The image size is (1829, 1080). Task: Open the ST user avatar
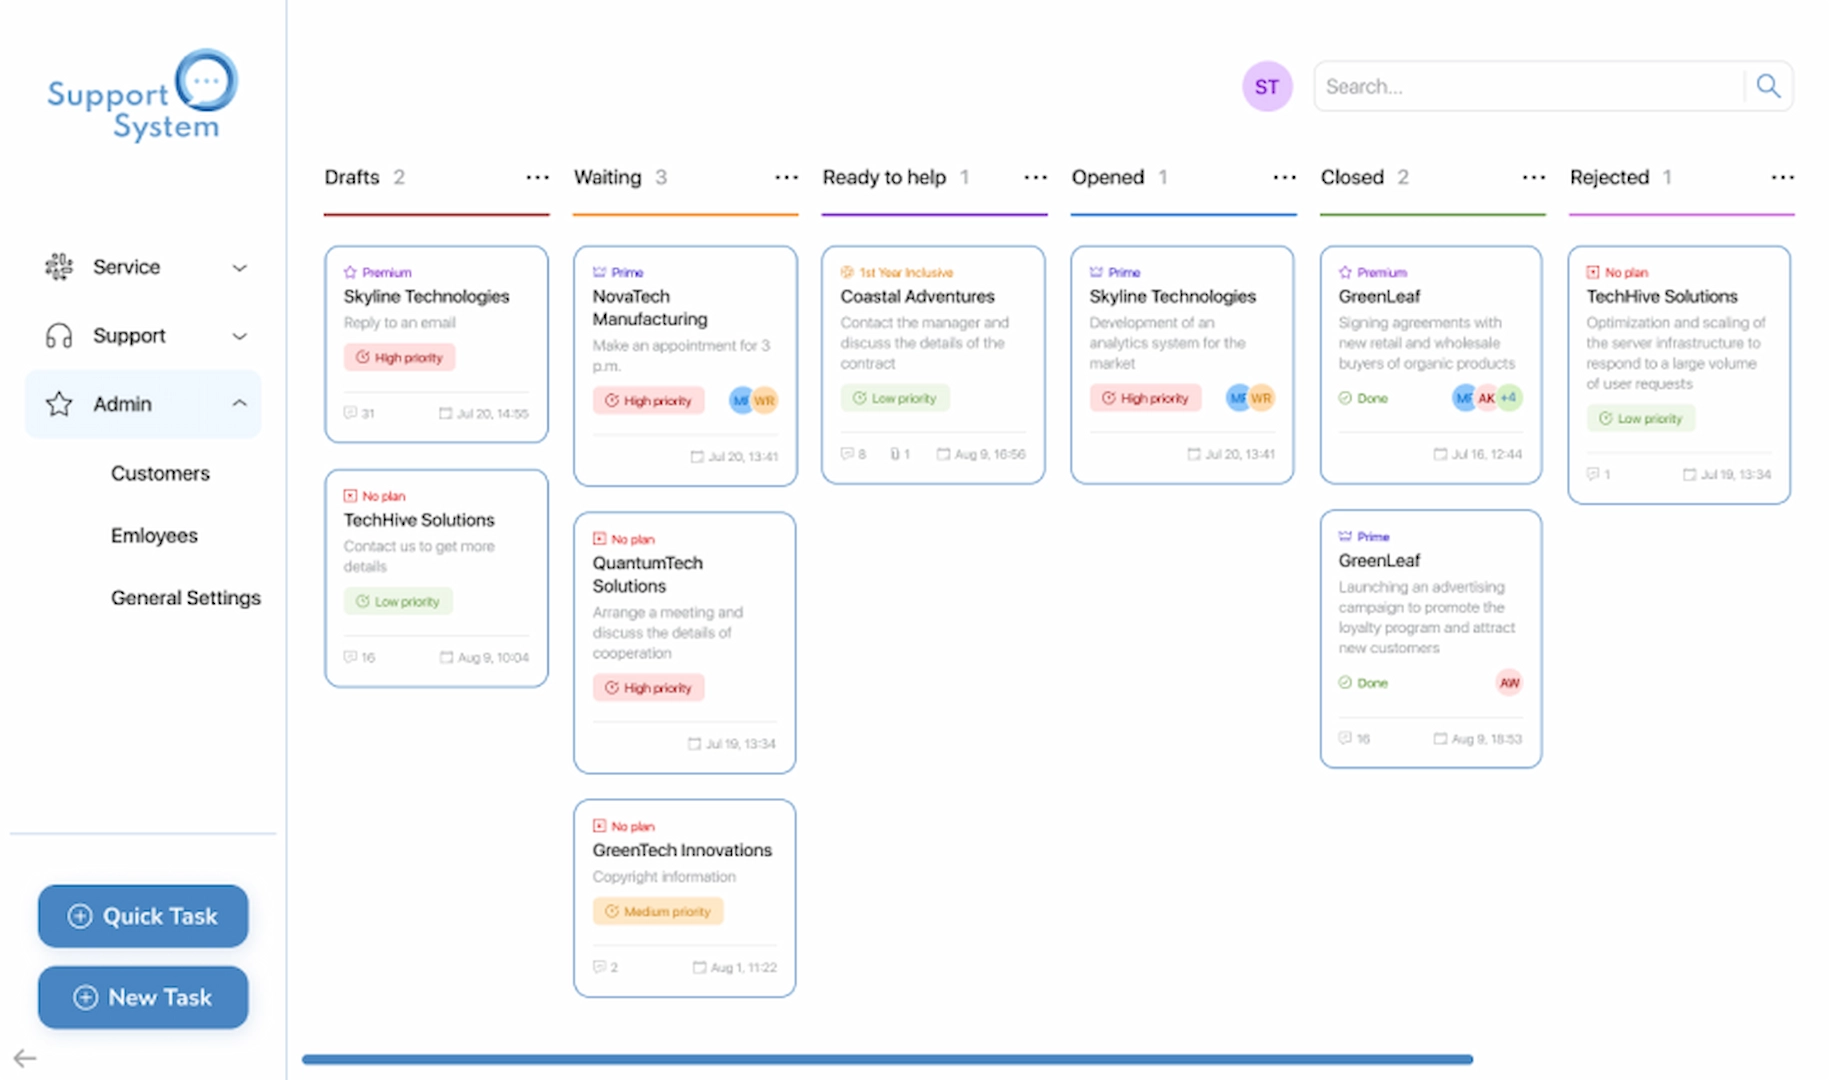[1267, 87]
